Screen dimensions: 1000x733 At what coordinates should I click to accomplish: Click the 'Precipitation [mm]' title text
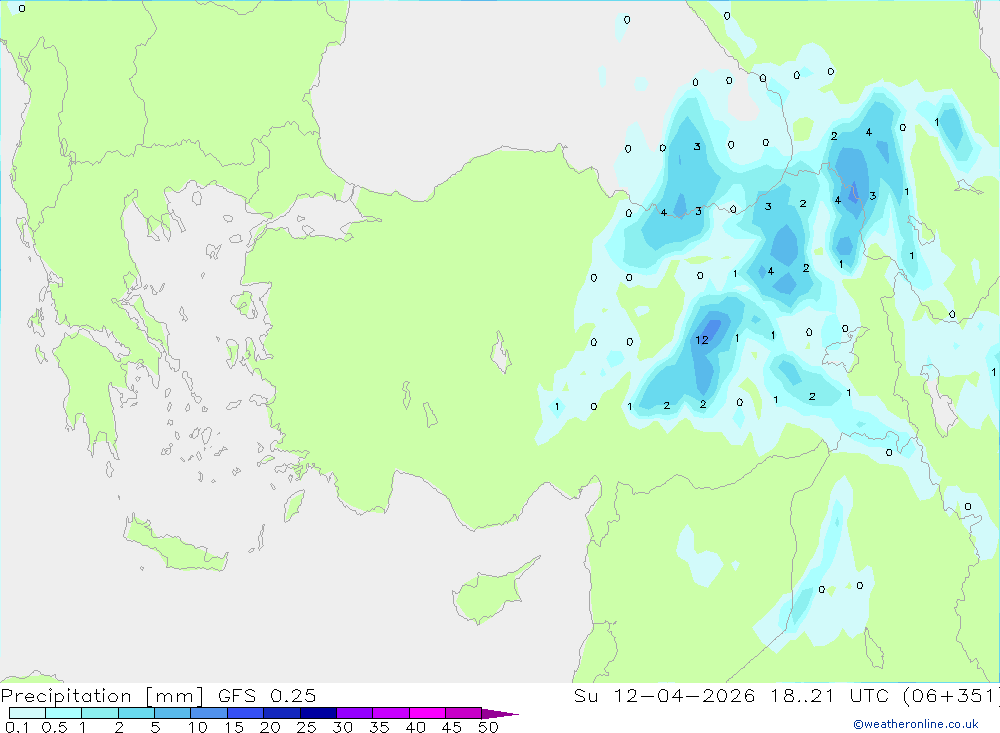tap(102, 696)
